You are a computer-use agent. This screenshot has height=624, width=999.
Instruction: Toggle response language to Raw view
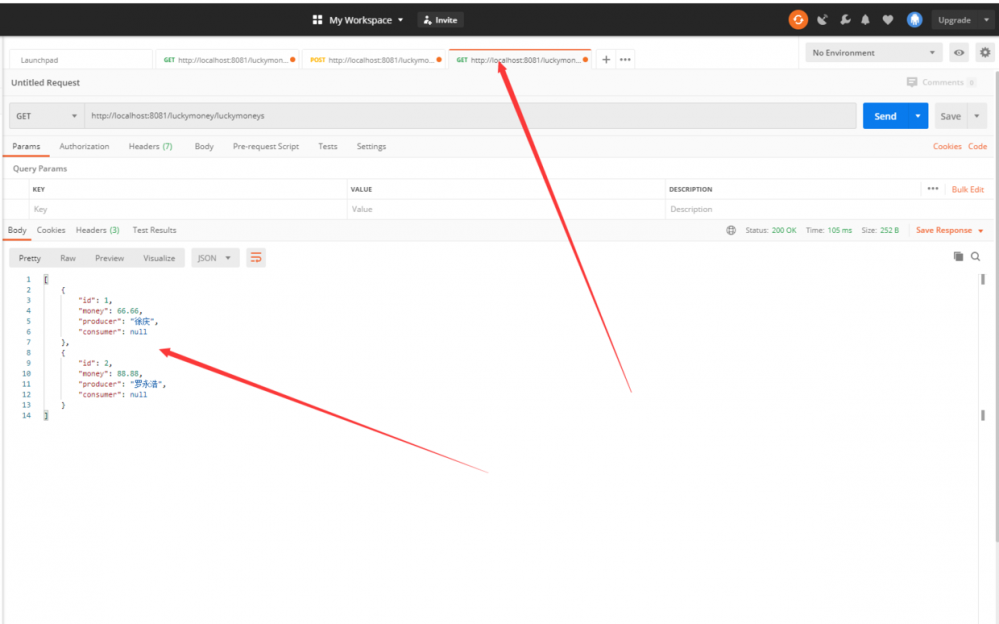[x=67, y=257]
